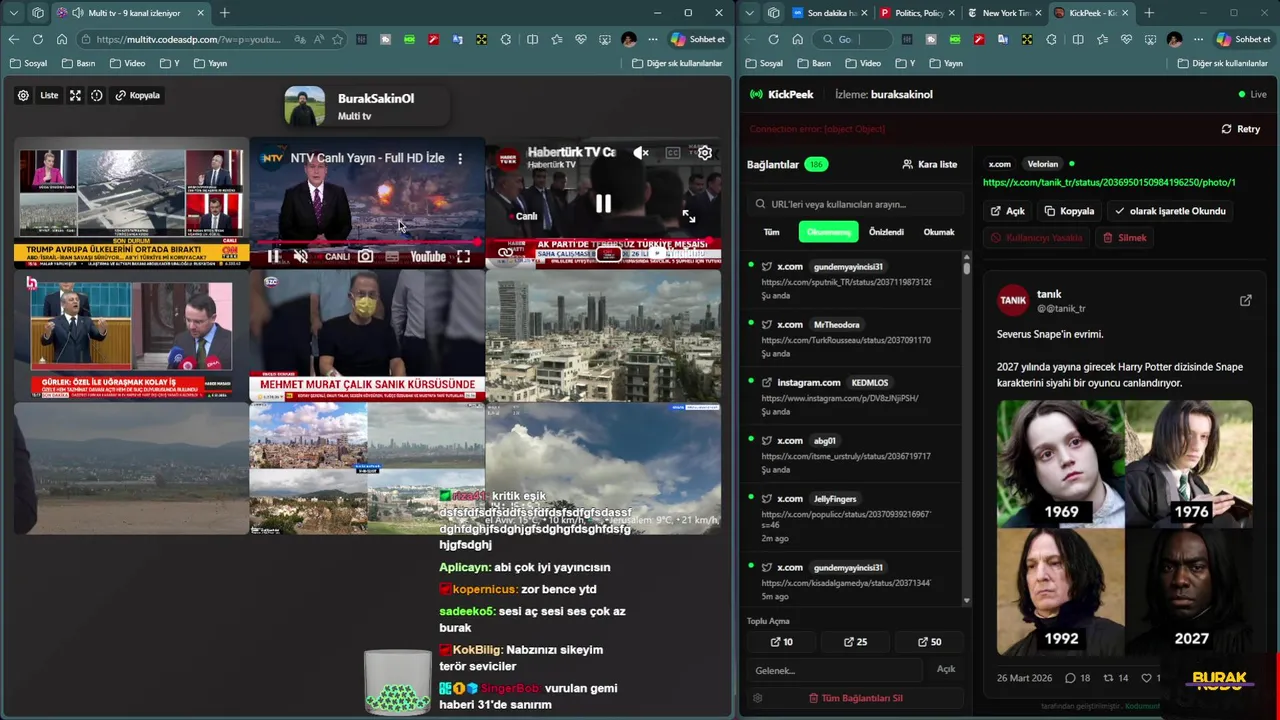Image resolution: width=1280 pixels, height=720 pixels.
Task: Open the green x.com tanik_tr status URL
Action: pyautogui.click(x=1109, y=183)
